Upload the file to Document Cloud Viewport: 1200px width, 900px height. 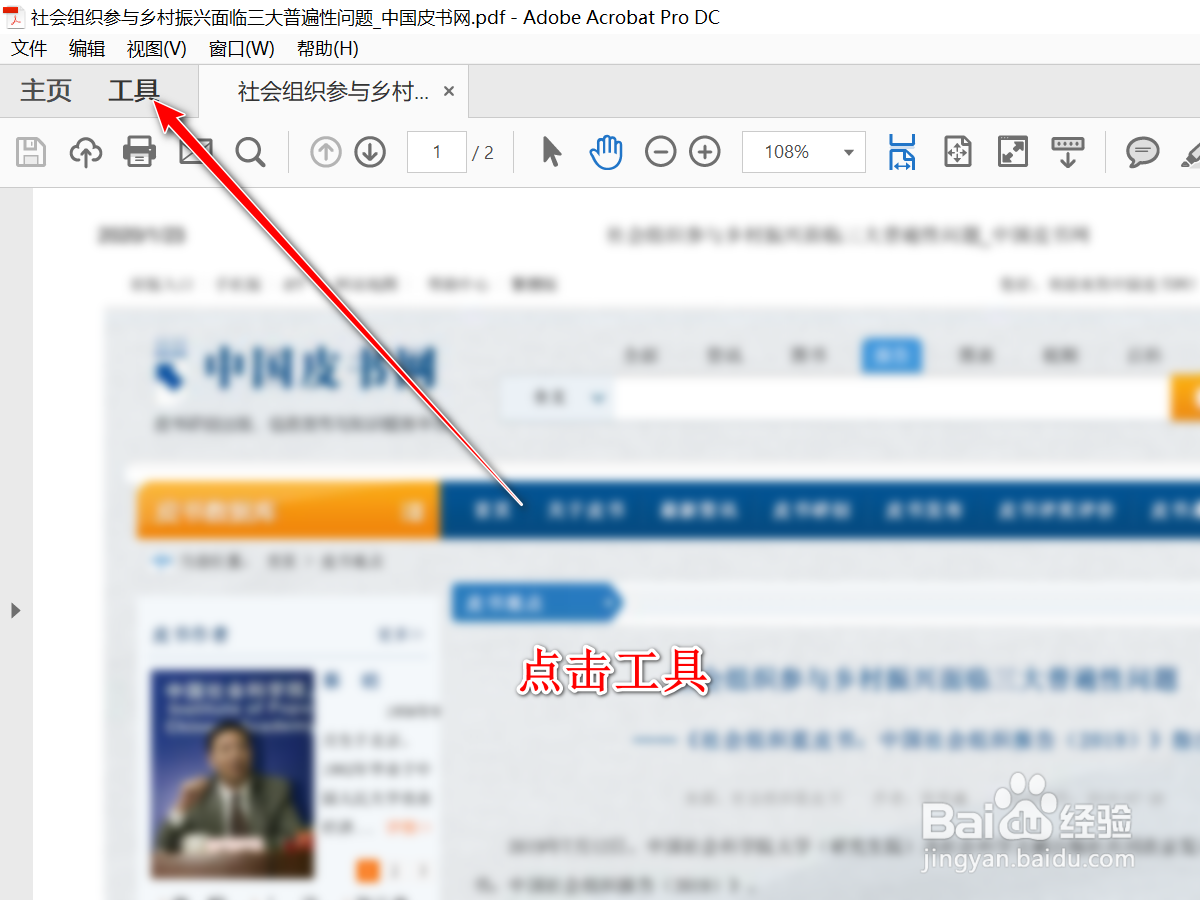[x=86, y=152]
